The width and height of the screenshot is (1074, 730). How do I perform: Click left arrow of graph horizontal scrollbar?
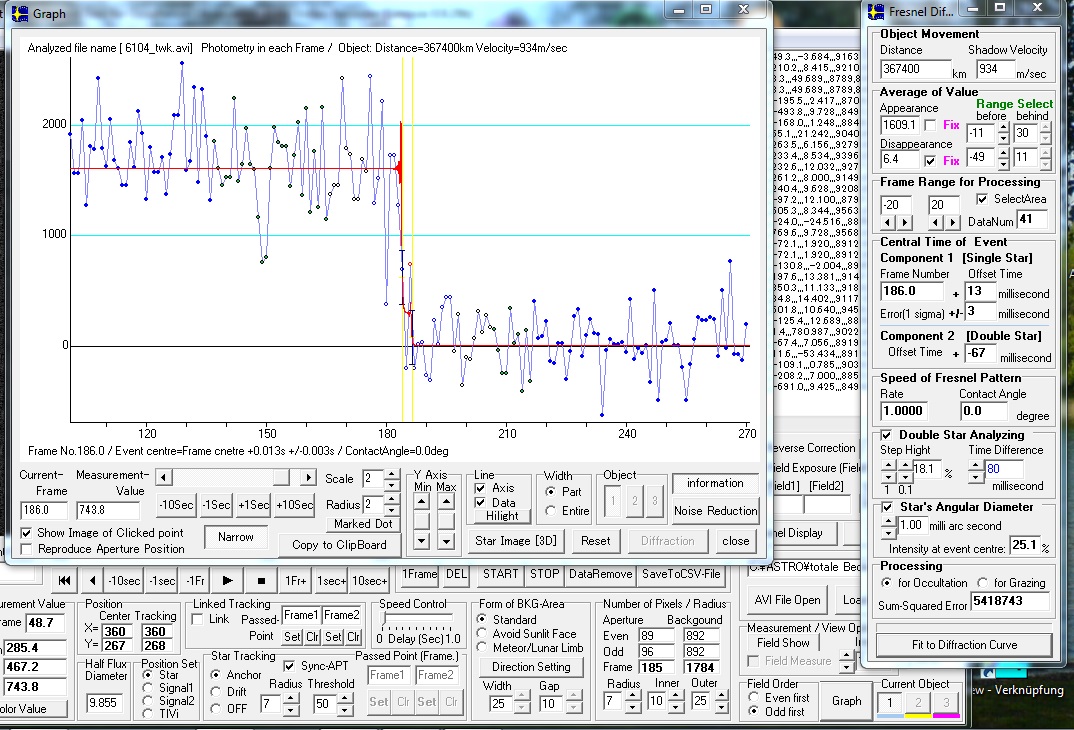[164, 478]
